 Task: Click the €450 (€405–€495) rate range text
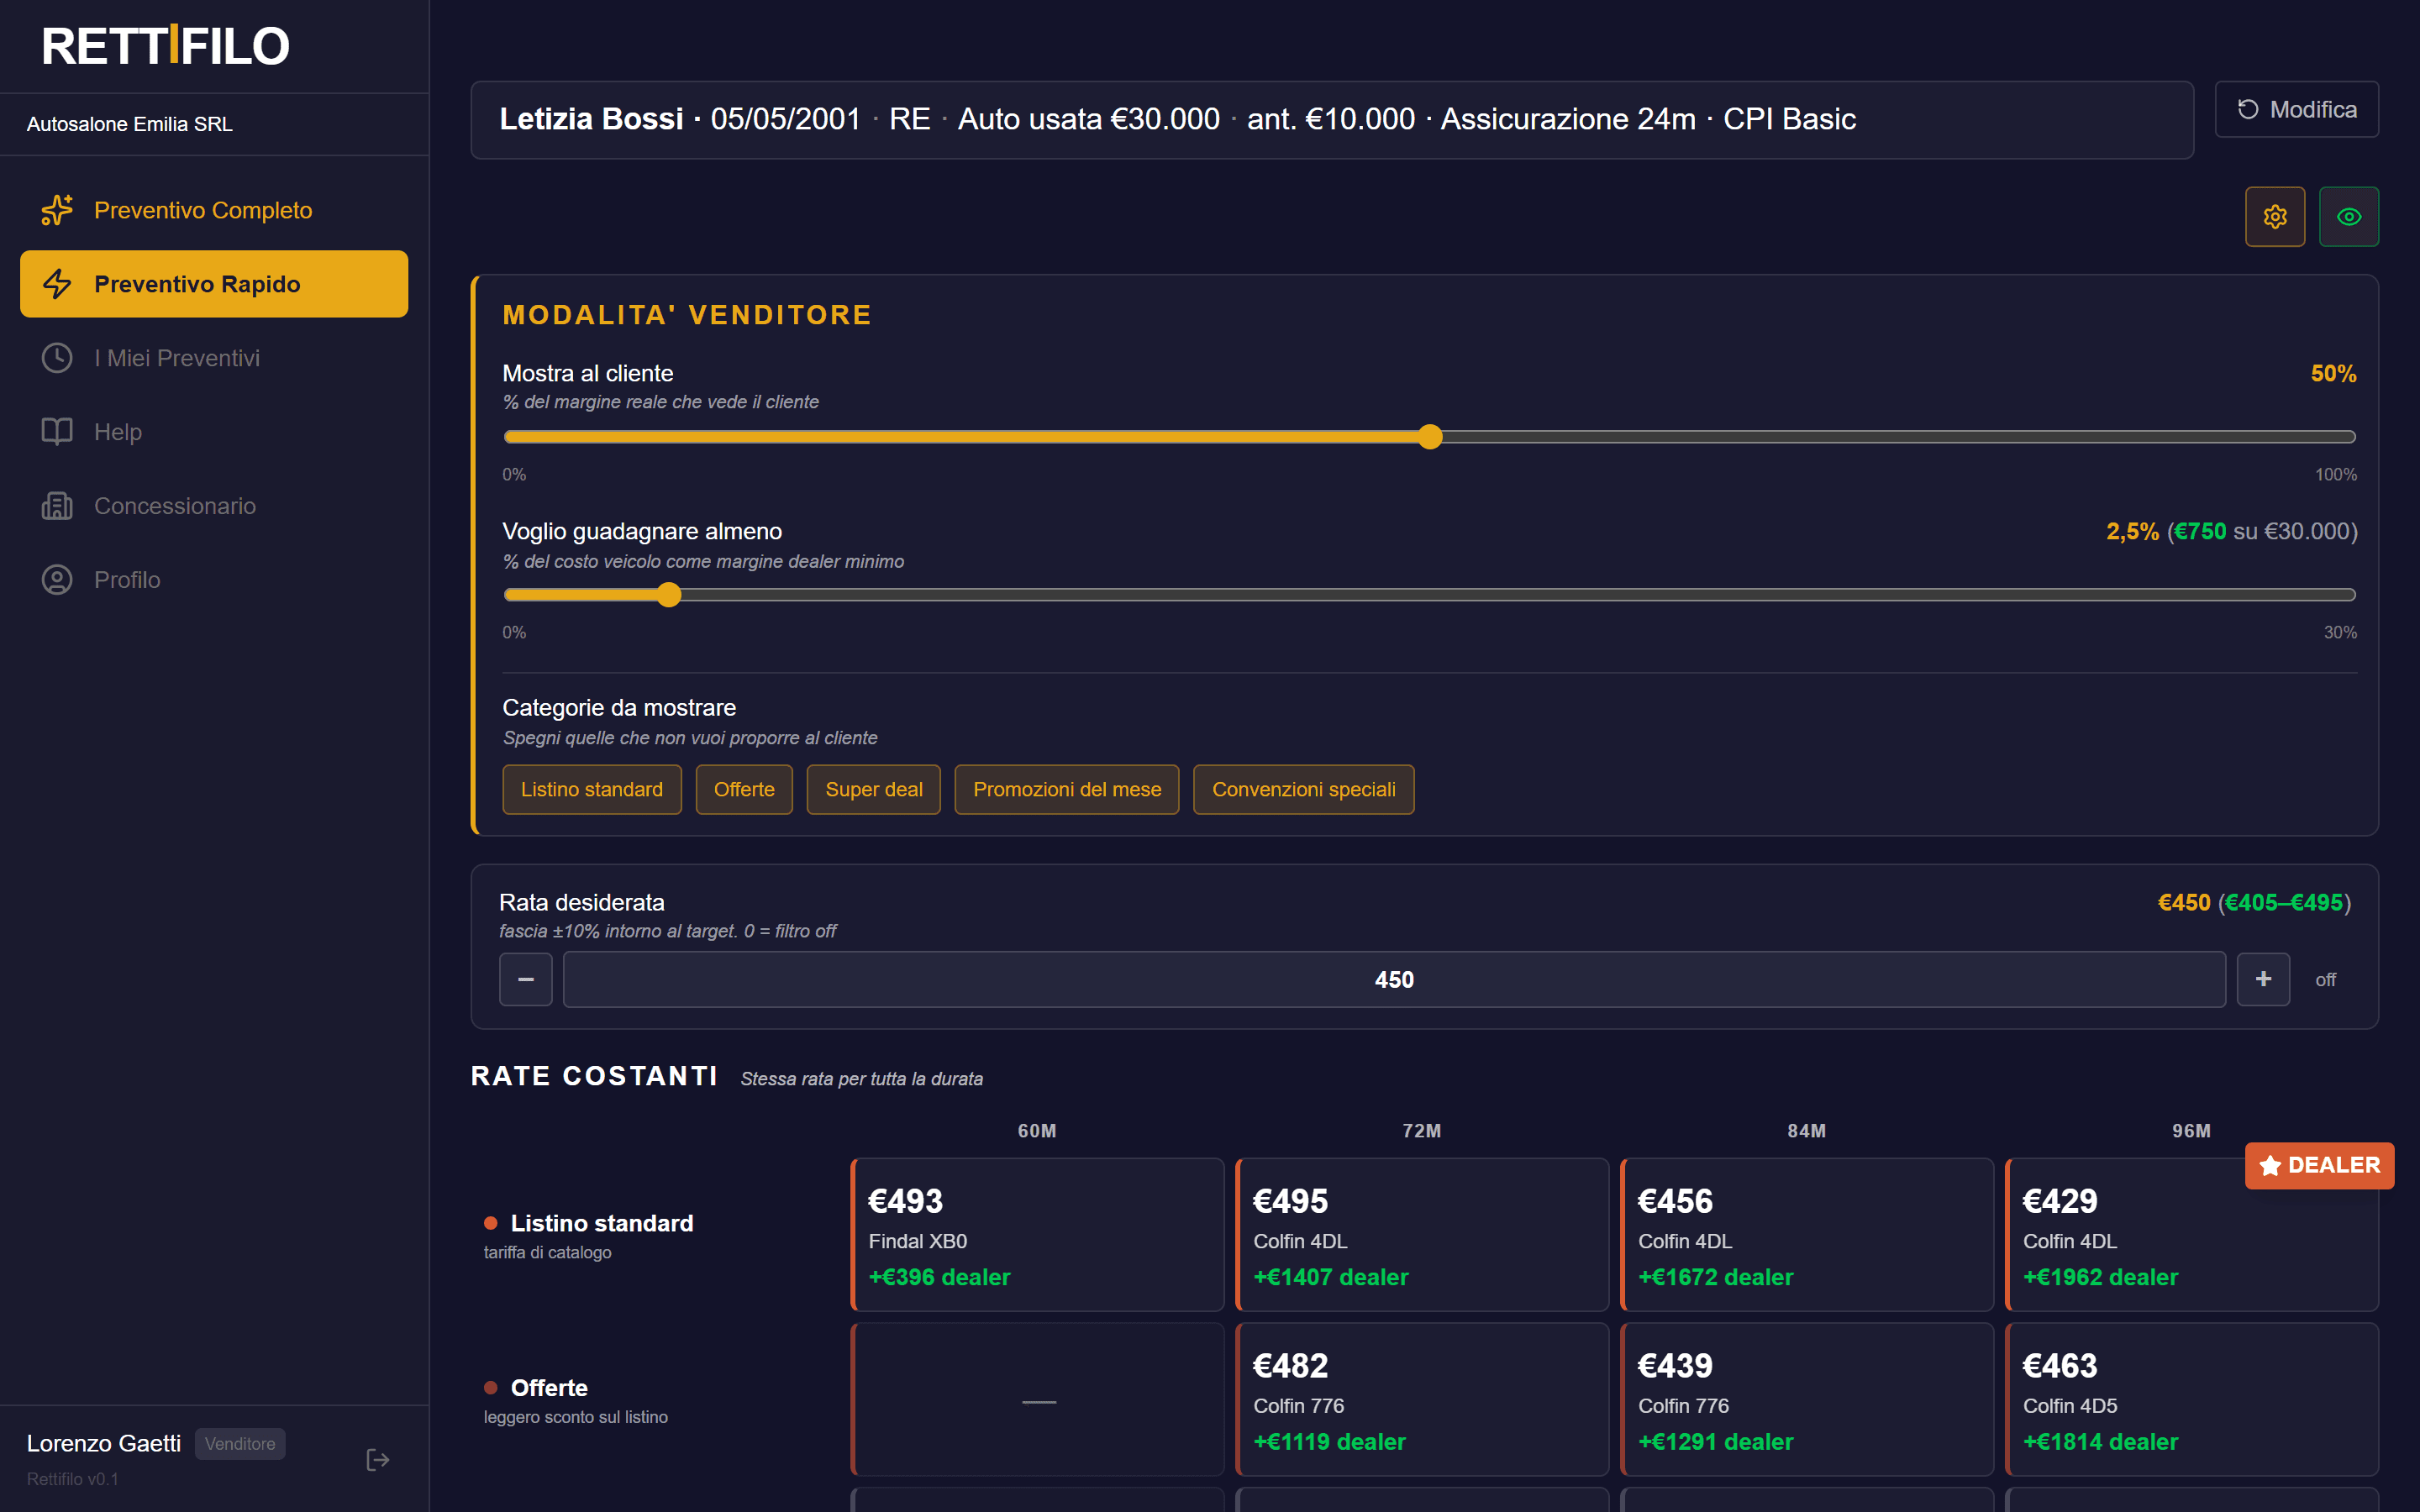[x=2254, y=902]
